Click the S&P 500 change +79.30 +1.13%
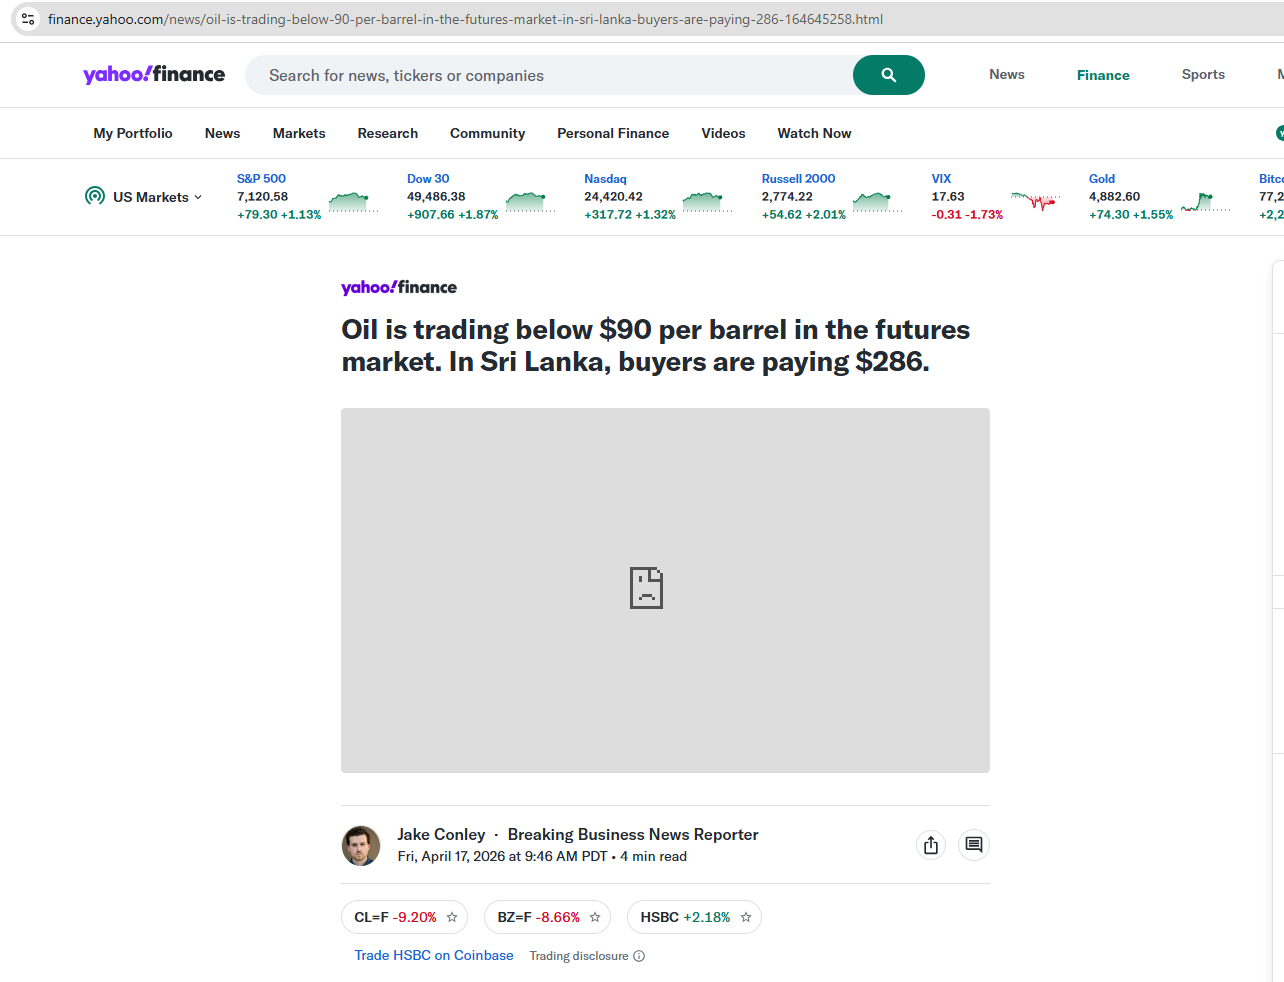The image size is (1284, 982). (x=279, y=215)
